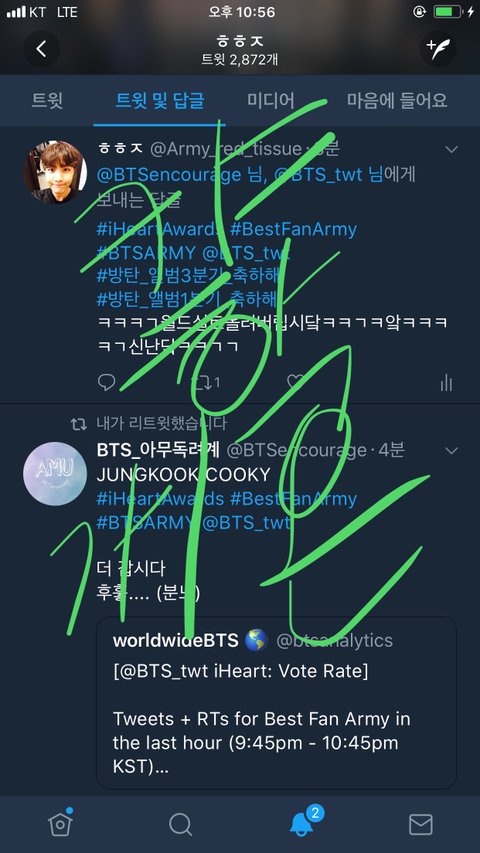Reply to the Army_red_tissue tweet
The height and width of the screenshot is (853, 480).
pyautogui.click(x=107, y=382)
